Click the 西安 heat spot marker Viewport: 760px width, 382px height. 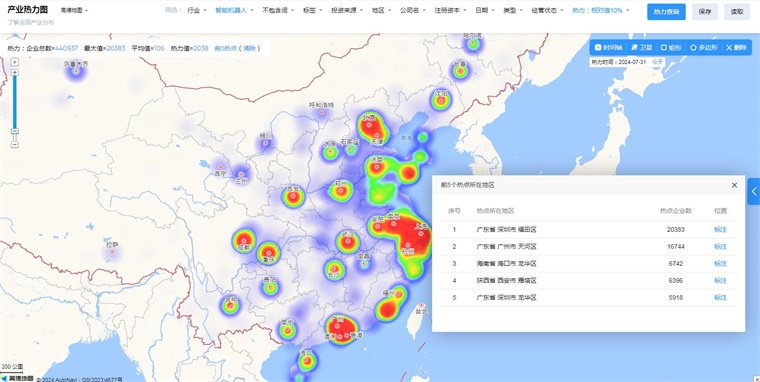coord(293,196)
